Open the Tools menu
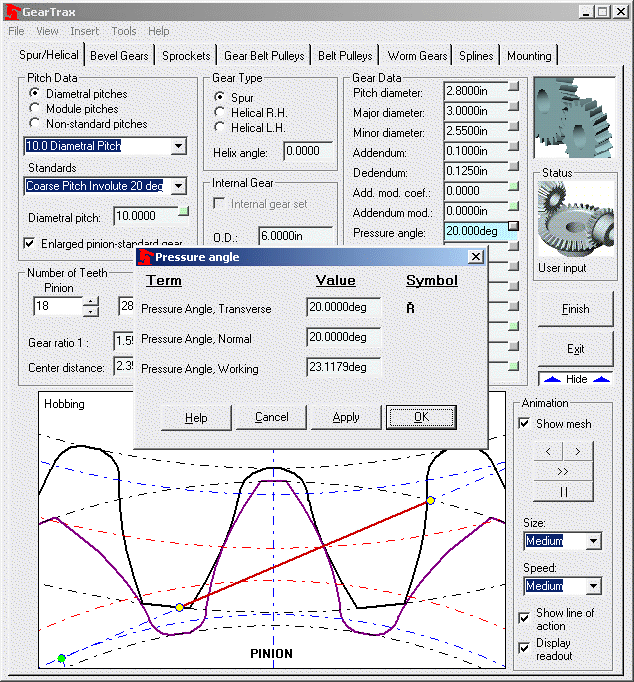Screen dimensions: 634x682 [x=124, y=31]
